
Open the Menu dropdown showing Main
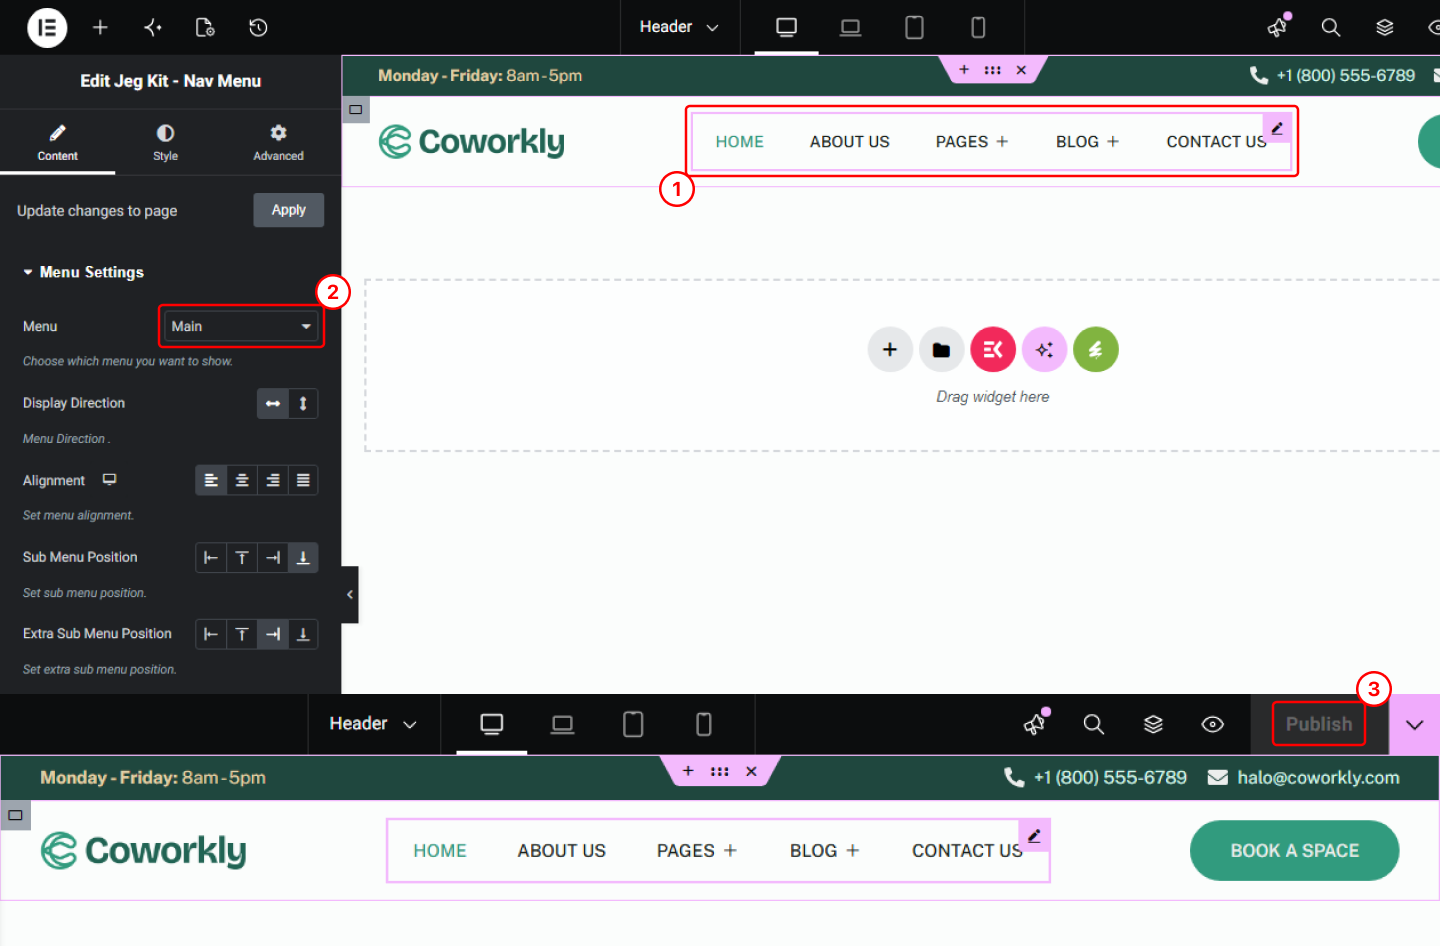tap(241, 326)
